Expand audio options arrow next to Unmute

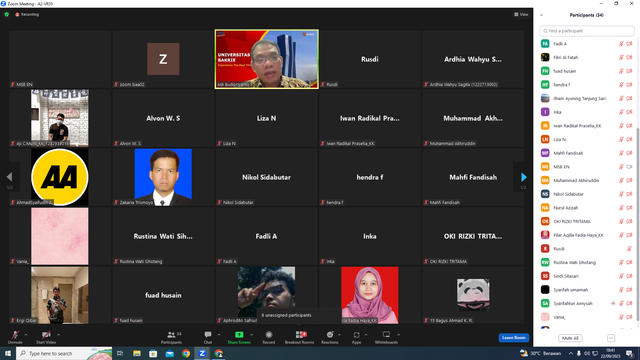[26, 335]
